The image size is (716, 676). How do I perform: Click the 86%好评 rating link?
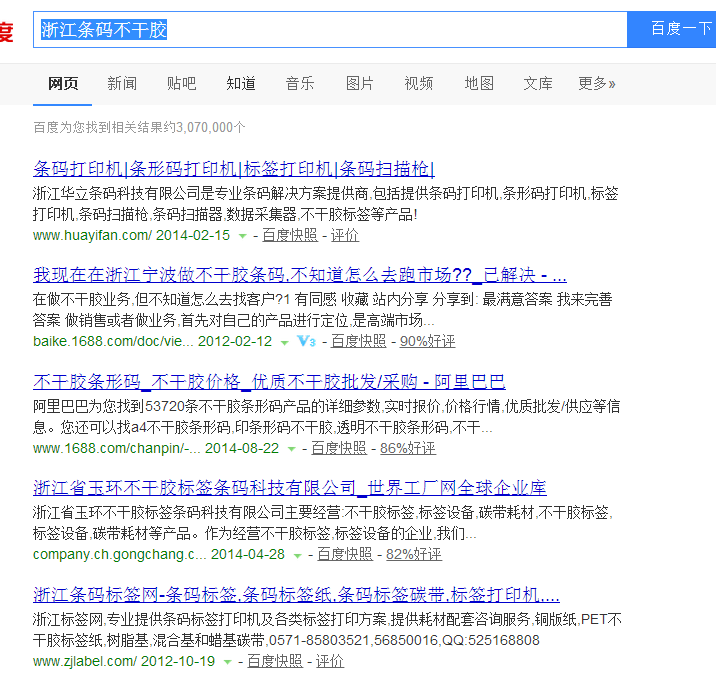pos(408,448)
